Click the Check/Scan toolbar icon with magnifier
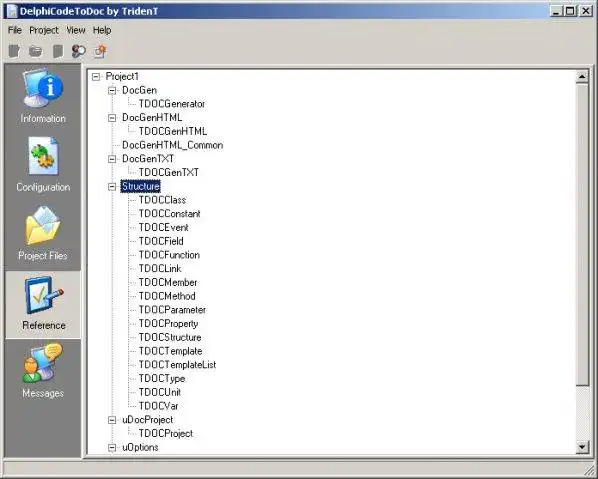Image resolution: width=598 pixels, height=479 pixels. point(79,51)
